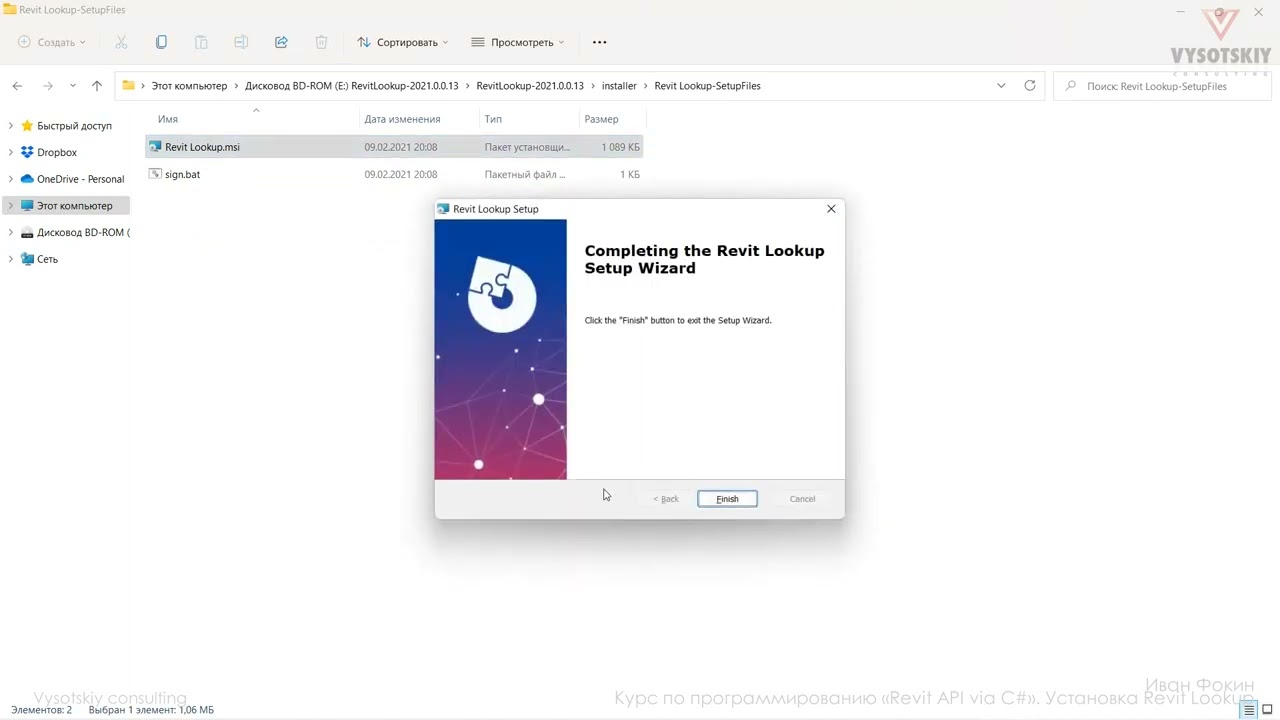Viewport: 1280px width, 720px height.
Task: Click Сеть in sidebar
Action: (x=47, y=259)
